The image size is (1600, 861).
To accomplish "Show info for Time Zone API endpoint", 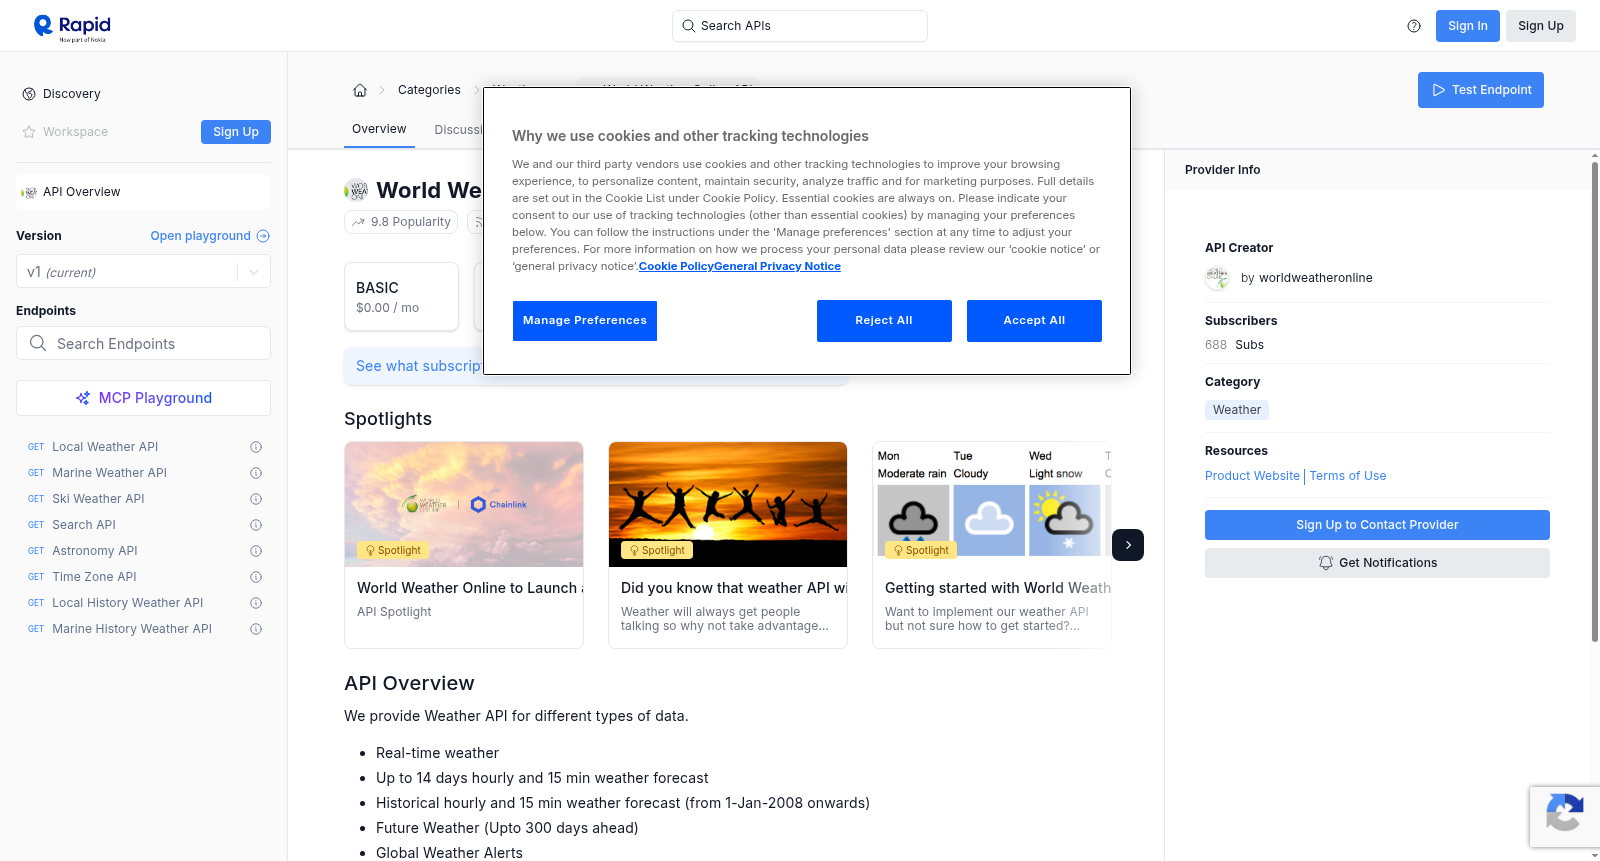I will (256, 577).
